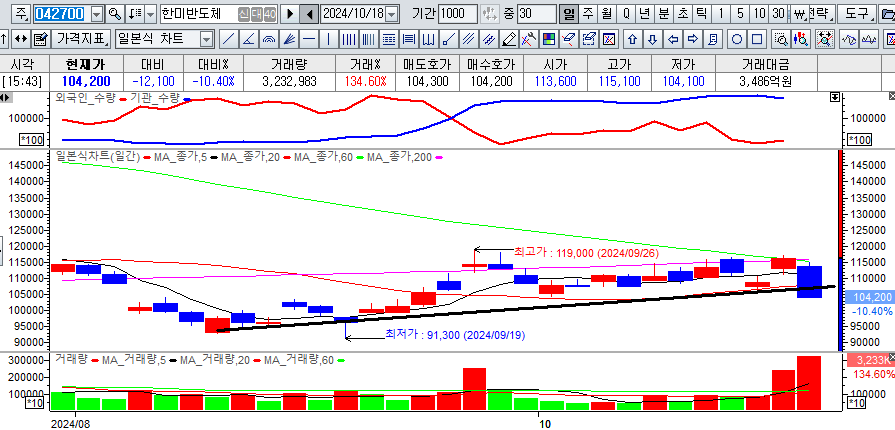Screen dimensions: 895x430
Task: Toggle daily (일) chart period
Action: coord(567,14)
